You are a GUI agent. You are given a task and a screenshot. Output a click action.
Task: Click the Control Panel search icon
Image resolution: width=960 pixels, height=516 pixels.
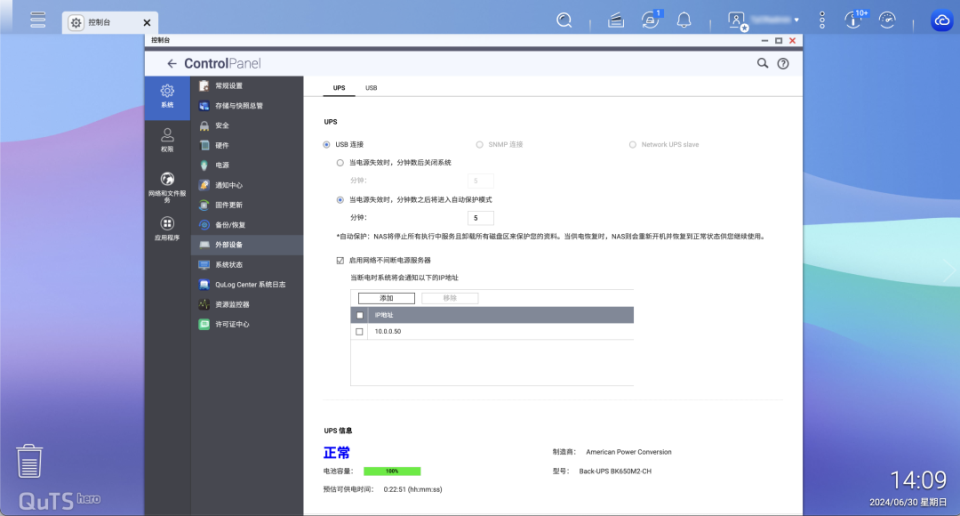point(762,63)
